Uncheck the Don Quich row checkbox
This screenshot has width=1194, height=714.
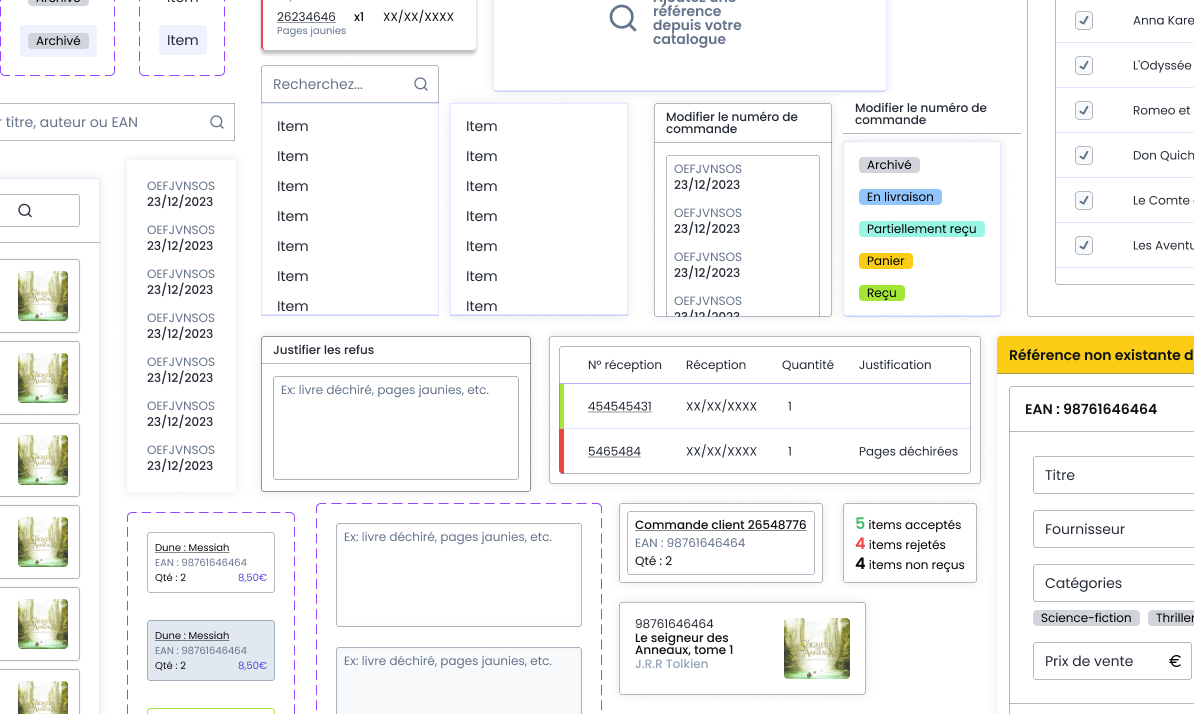pos(1083,155)
